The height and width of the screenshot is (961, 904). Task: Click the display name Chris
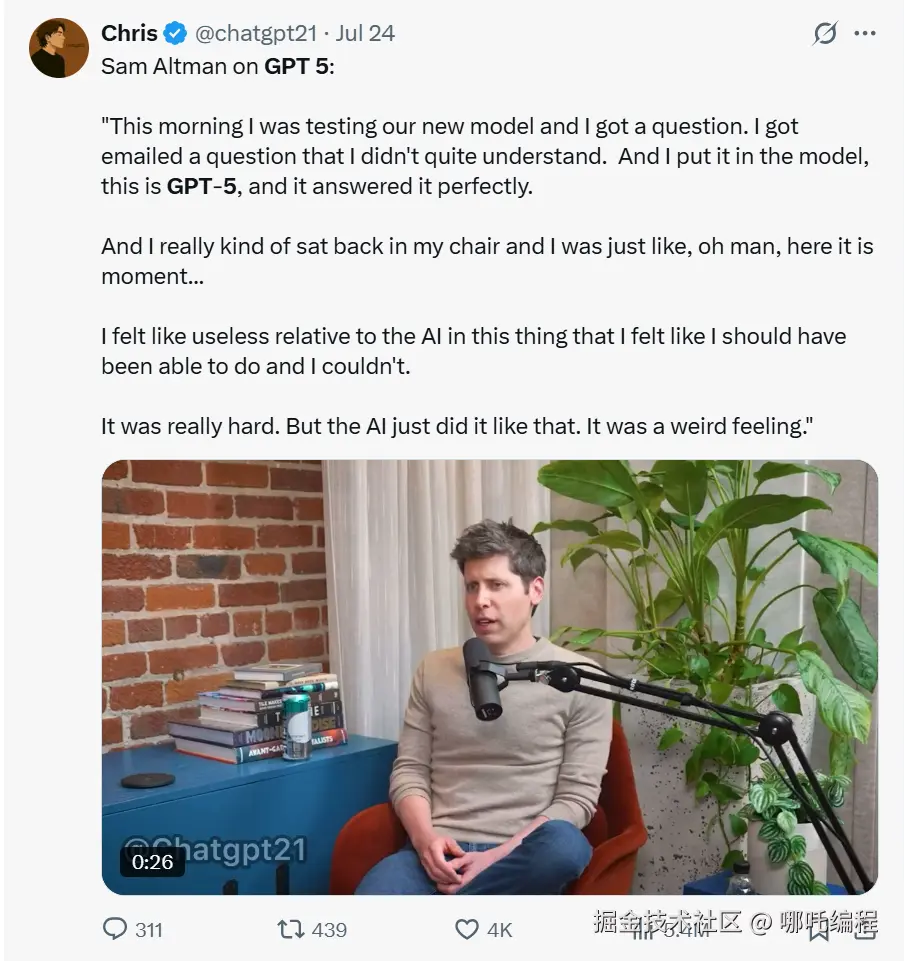point(129,33)
